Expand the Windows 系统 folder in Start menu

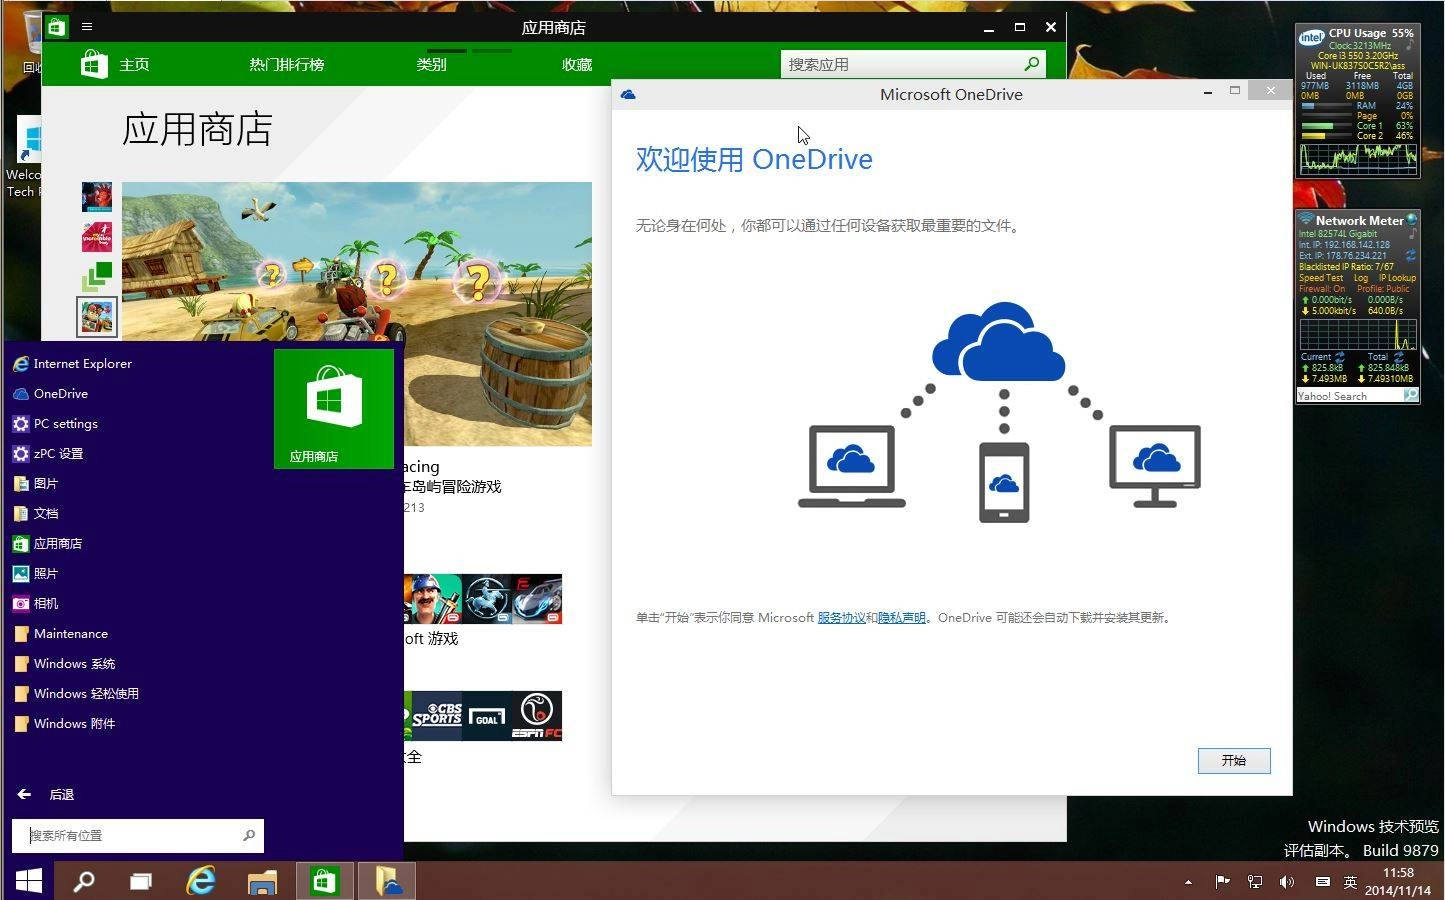[75, 663]
